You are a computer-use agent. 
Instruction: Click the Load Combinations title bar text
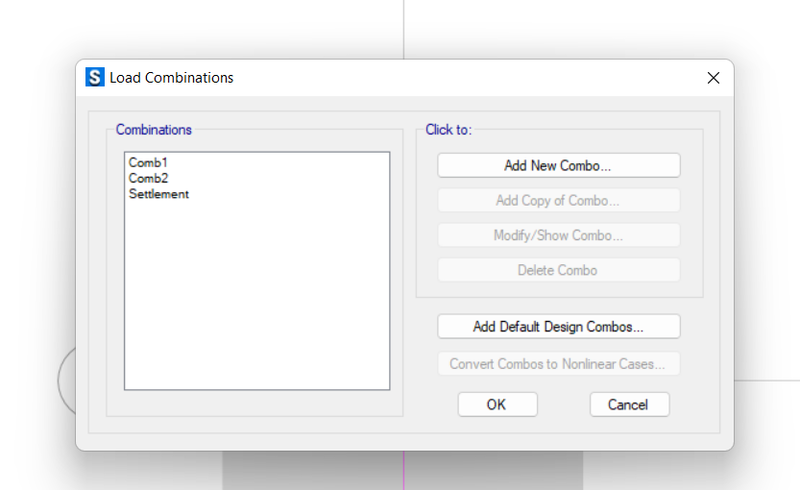click(x=171, y=77)
